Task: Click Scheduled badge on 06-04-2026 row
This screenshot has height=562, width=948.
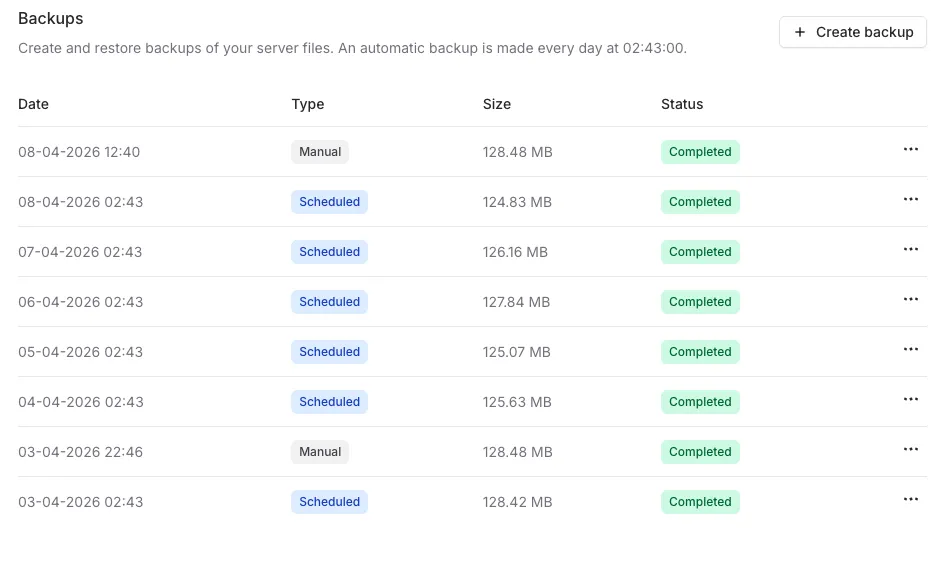Action: click(330, 302)
